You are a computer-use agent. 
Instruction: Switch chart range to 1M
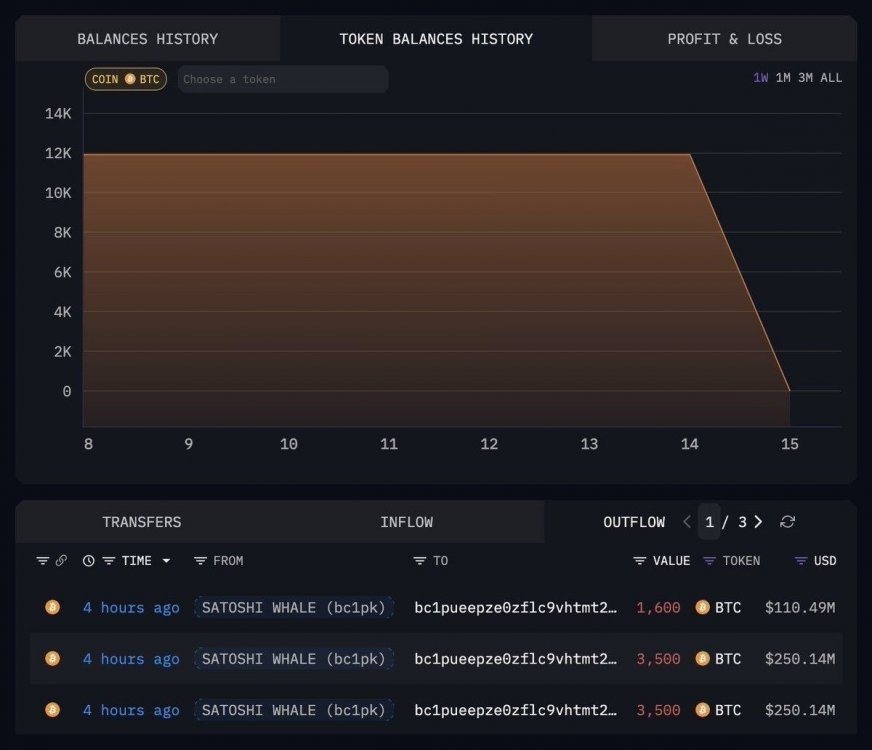[x=783, y=78]
